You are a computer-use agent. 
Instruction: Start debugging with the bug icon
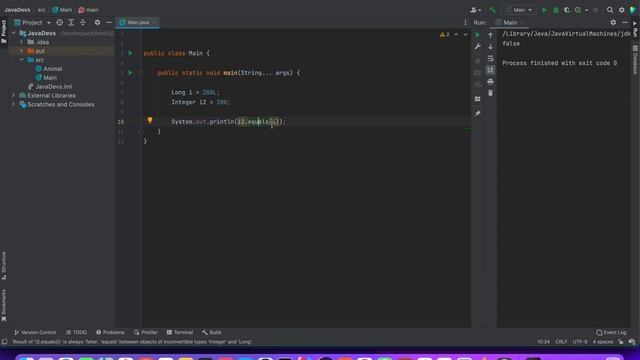(x=556, y=10)
